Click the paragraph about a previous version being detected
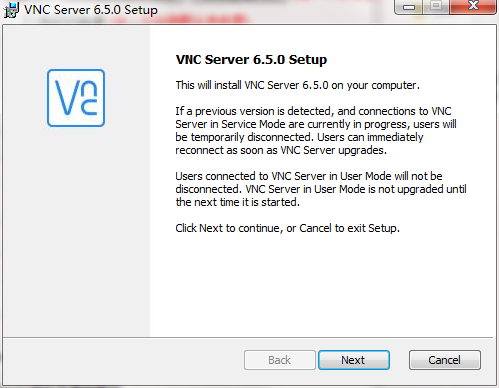The image size is (499, 388). (x=316, y=131)
